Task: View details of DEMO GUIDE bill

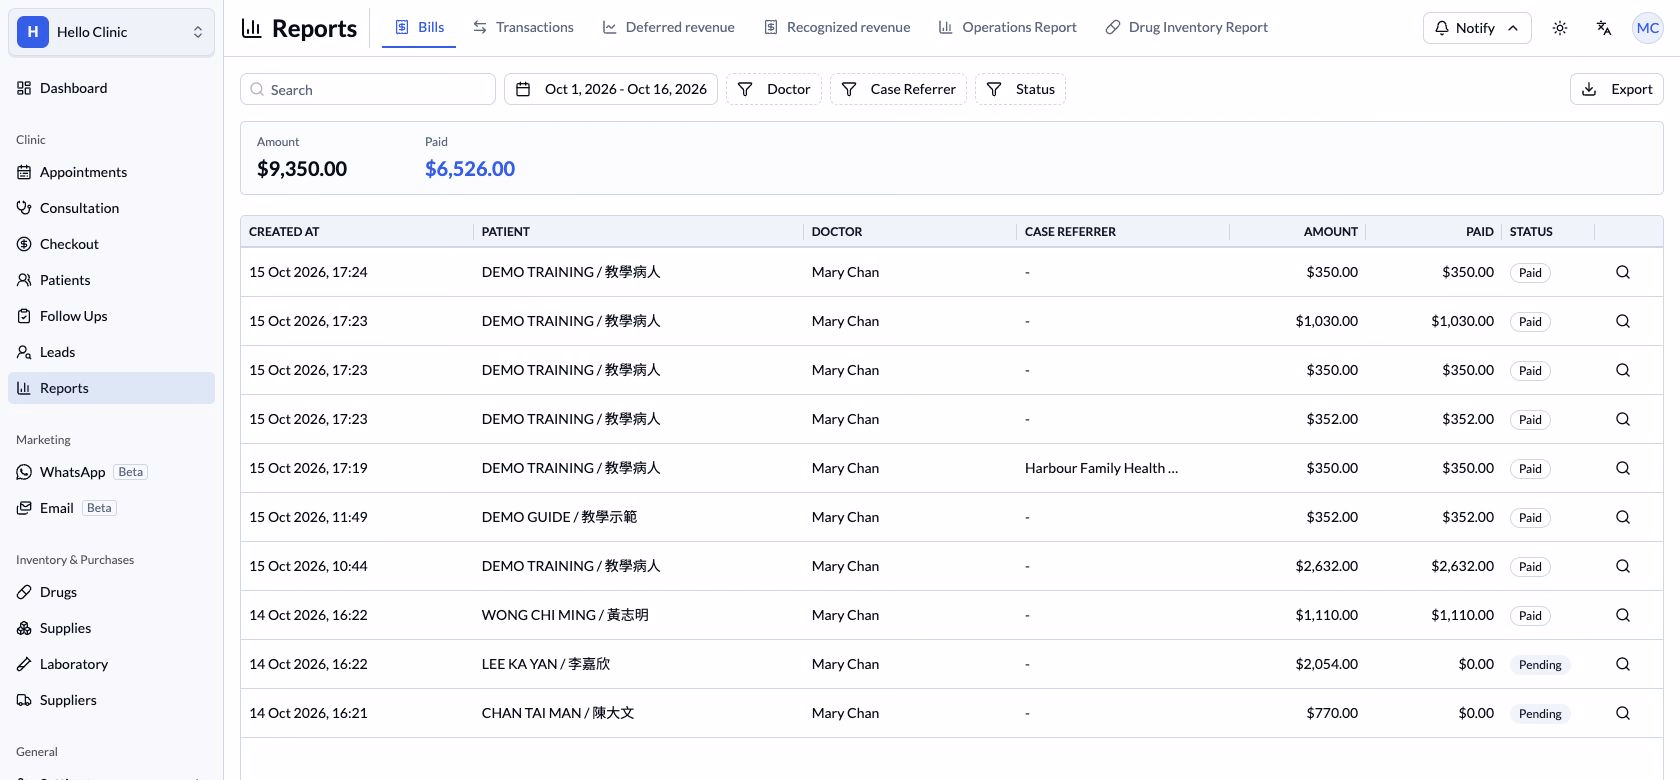Action: pos(1623,517)
